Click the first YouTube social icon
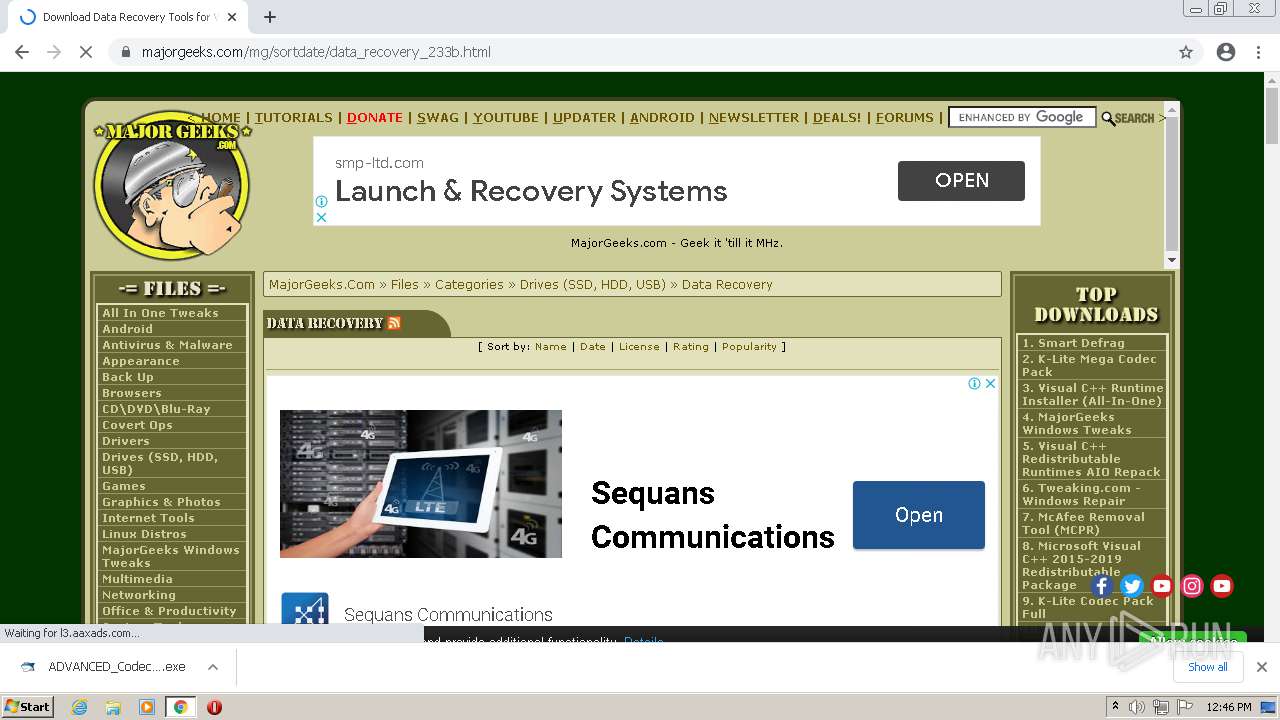This screenshot has width=1280, height=720. pyautogui.click(x=1162, y=586)
